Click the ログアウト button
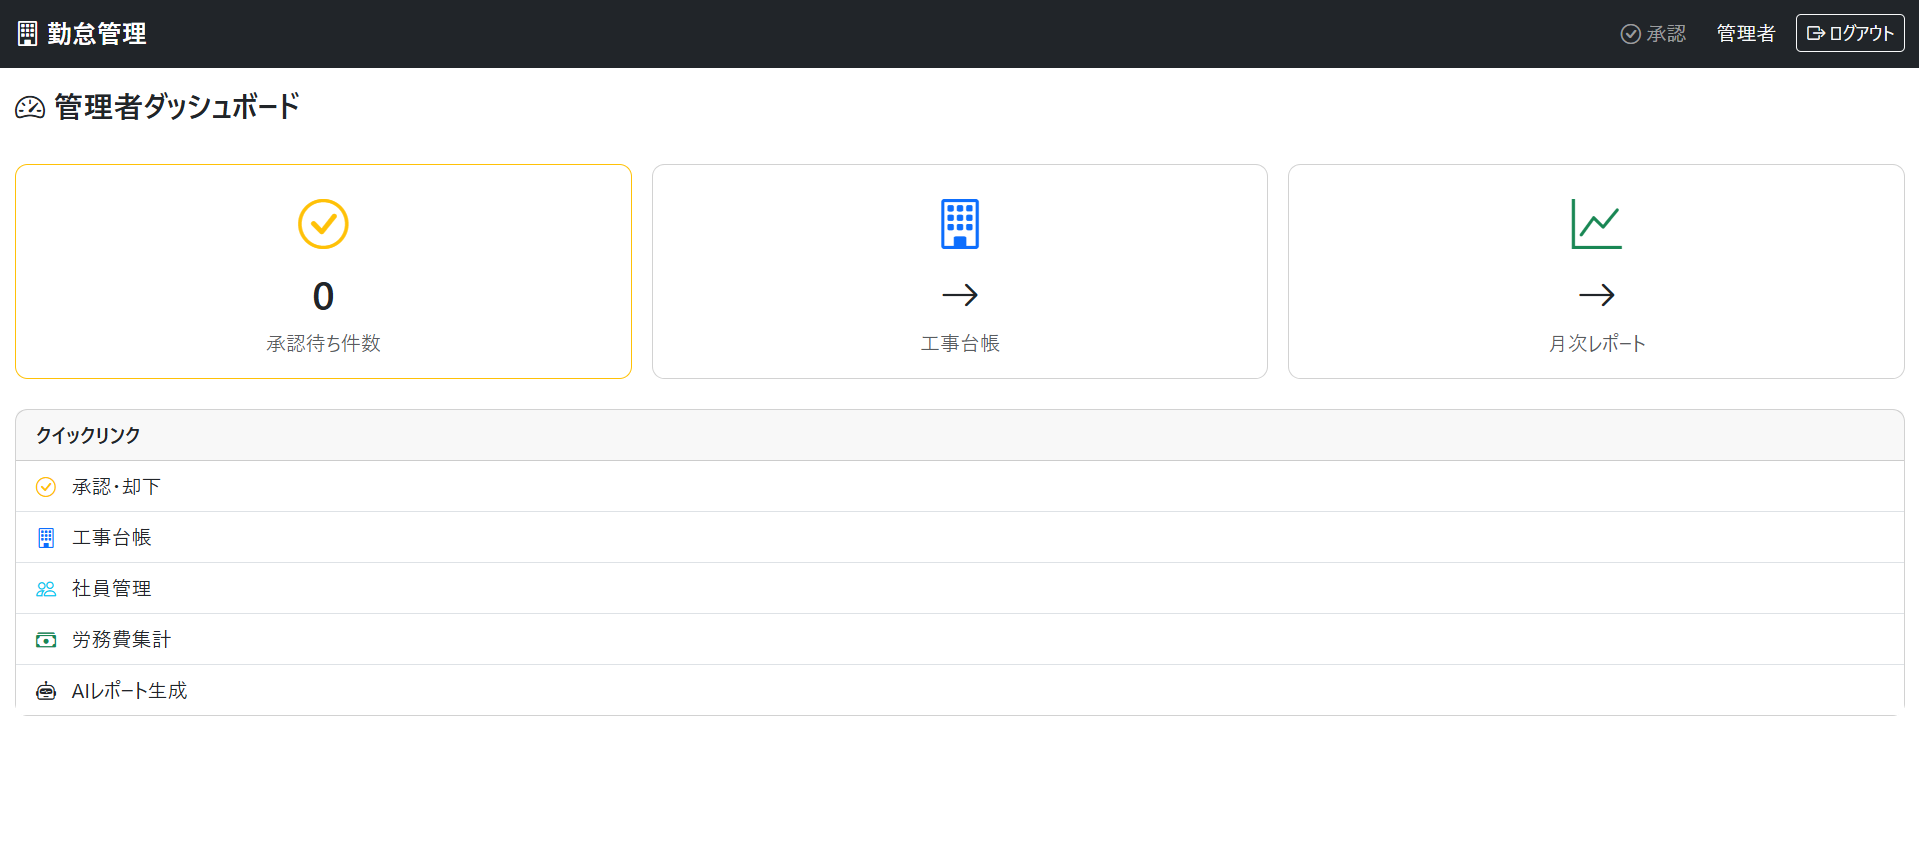Screen dimensions: 1919x857 (x=1850, y=33)
